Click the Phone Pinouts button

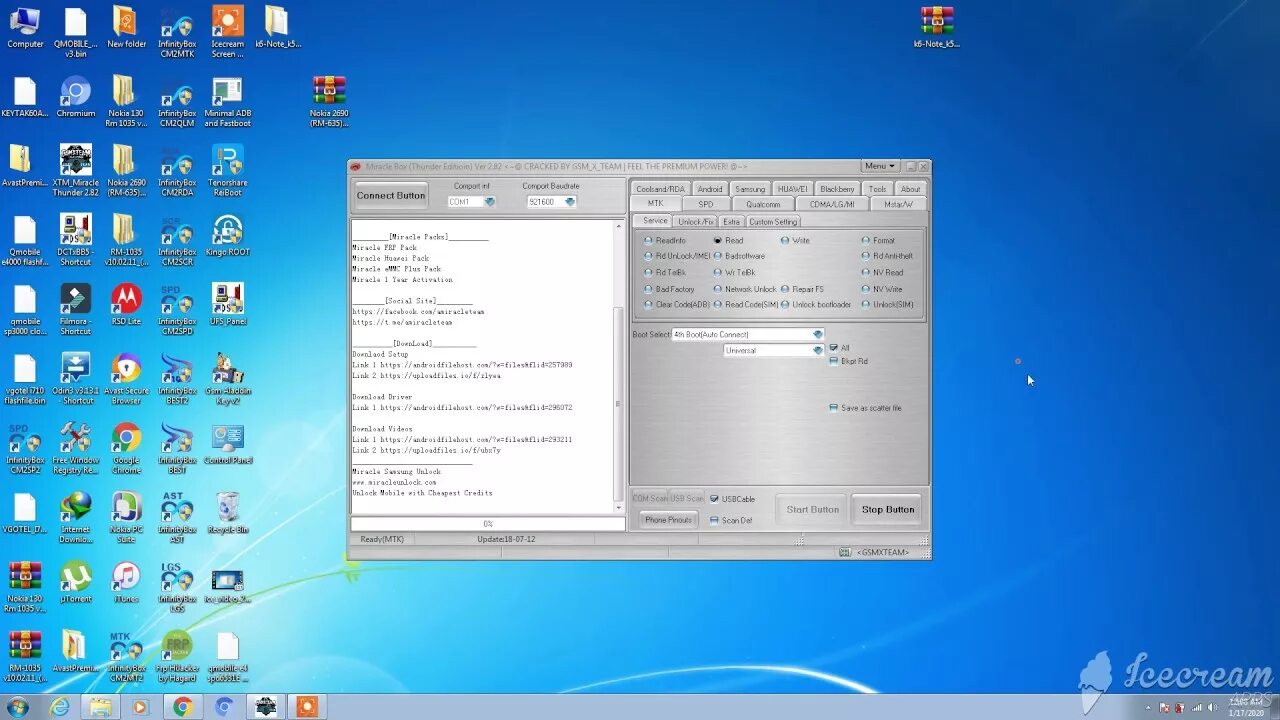[668, 520]
